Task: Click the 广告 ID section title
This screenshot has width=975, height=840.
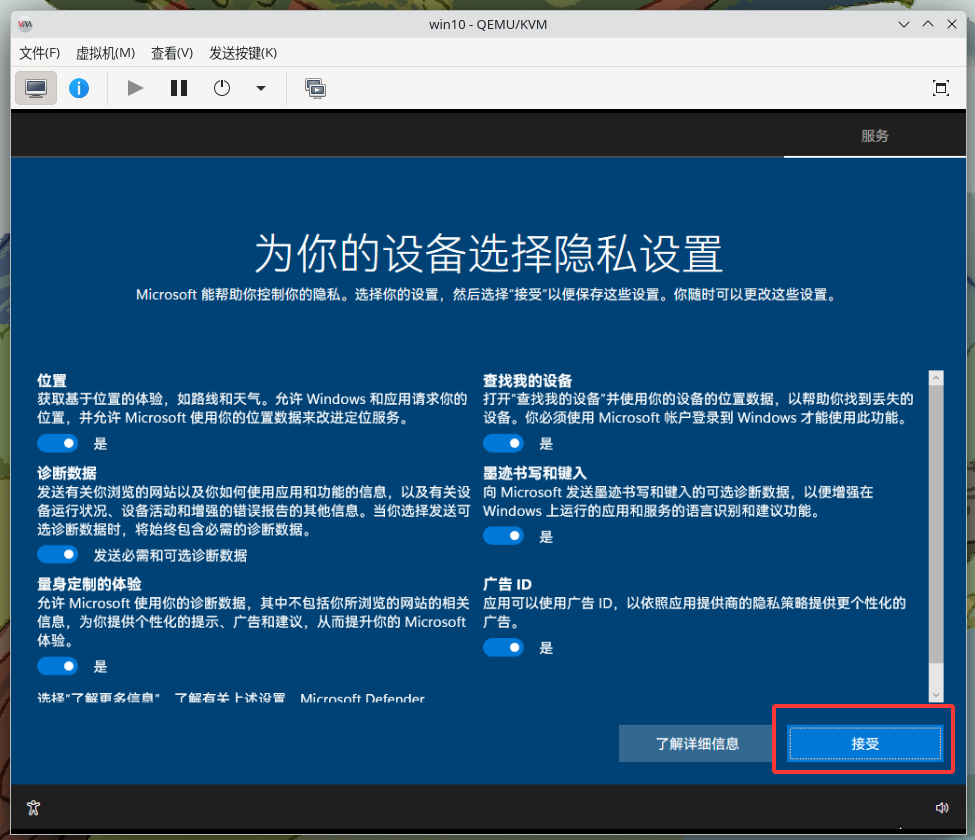Action: click(x=507, y=584)
